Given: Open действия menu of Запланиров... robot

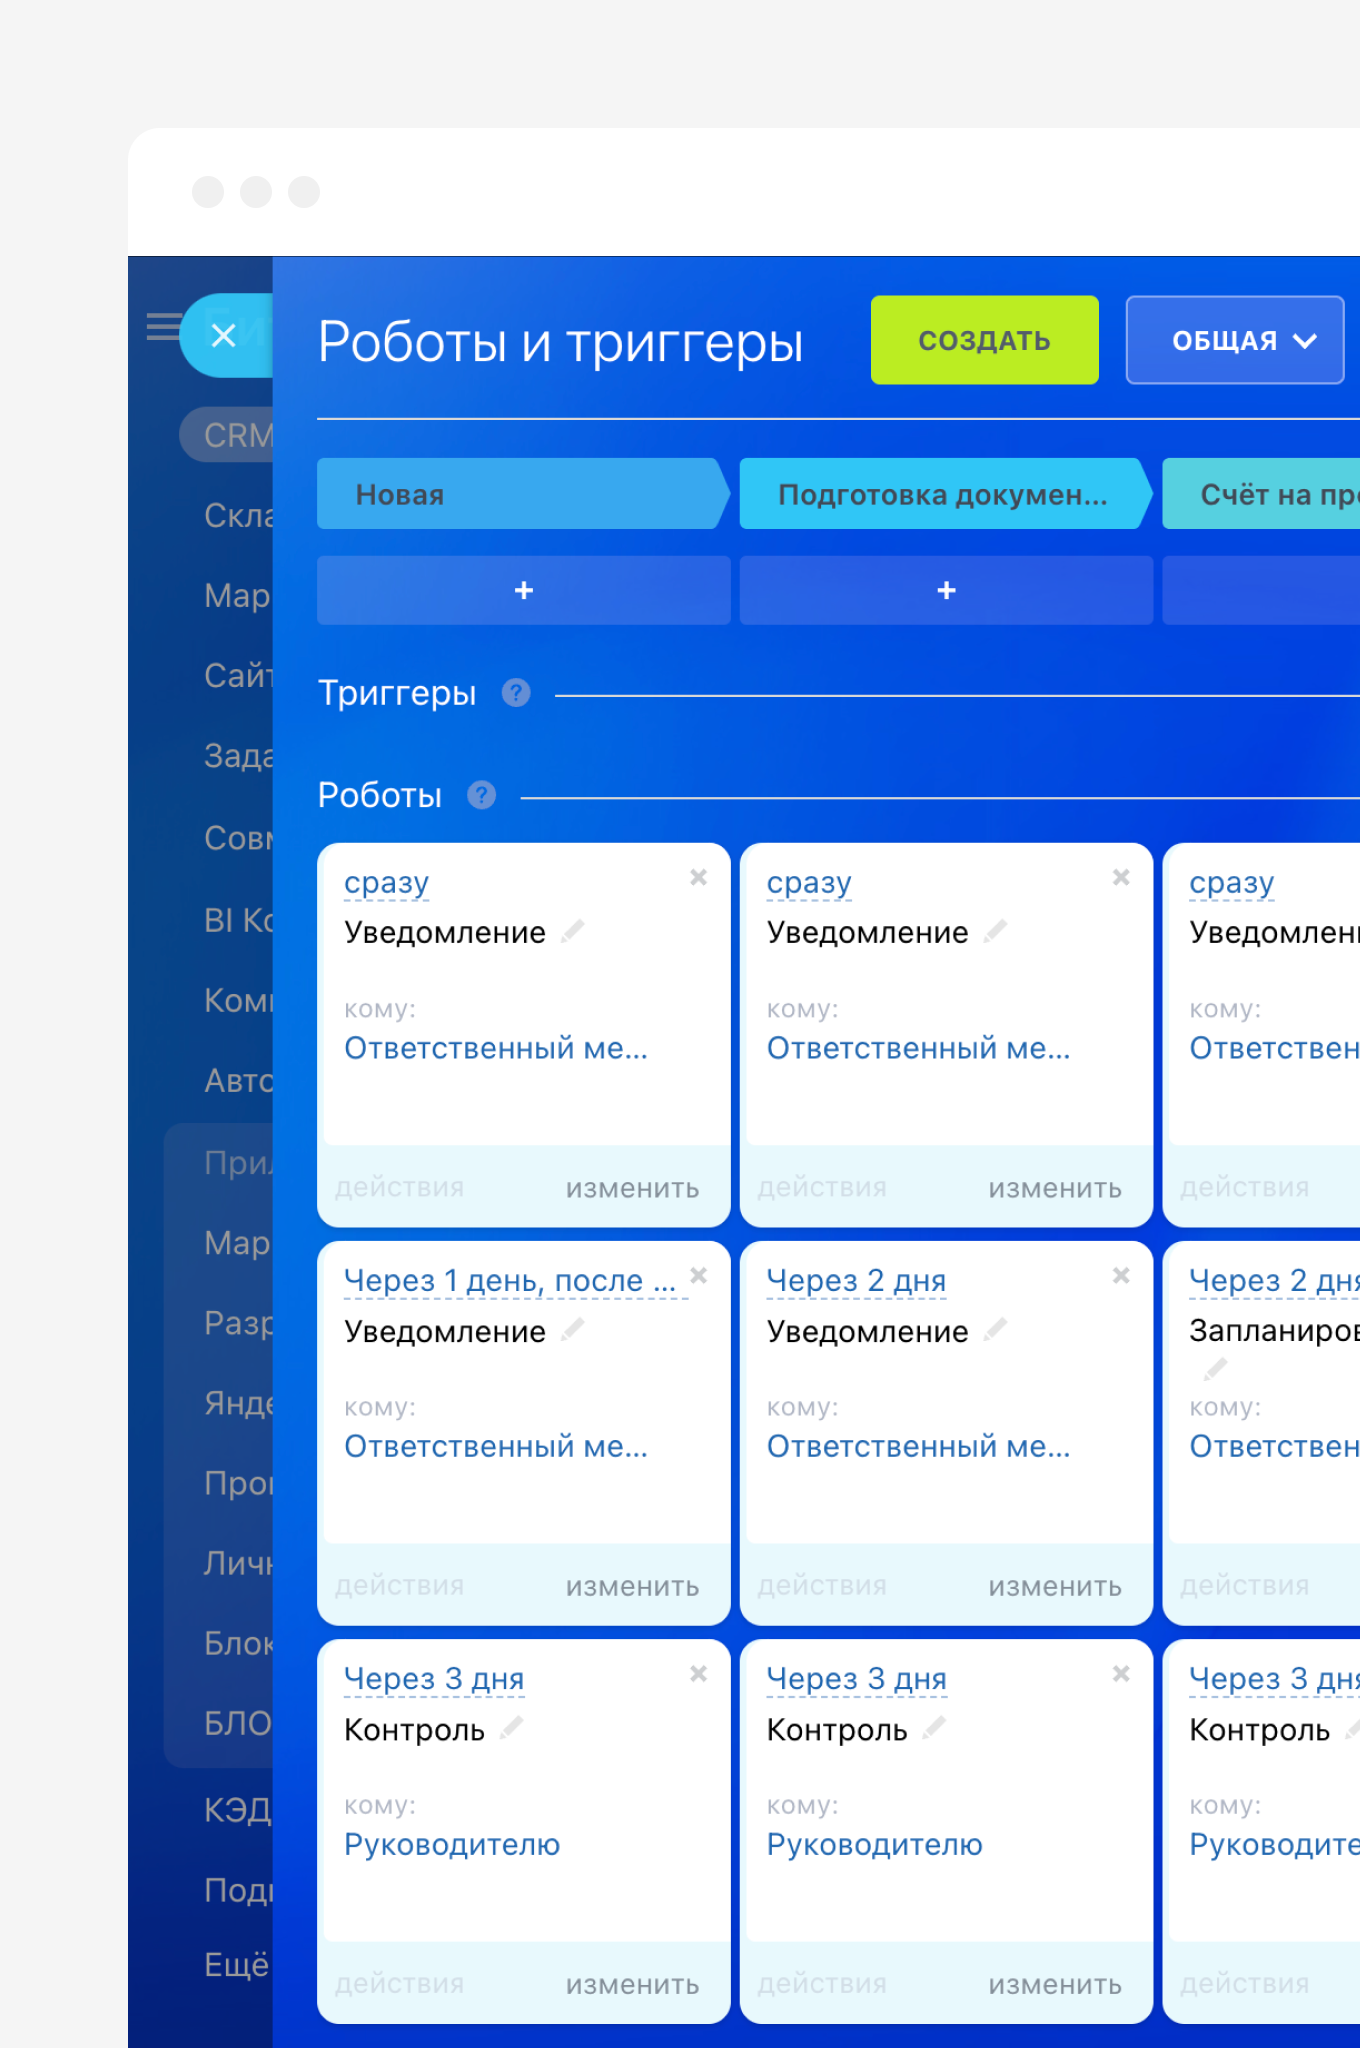Looking at the screenshot, I should [1245, 1585].
